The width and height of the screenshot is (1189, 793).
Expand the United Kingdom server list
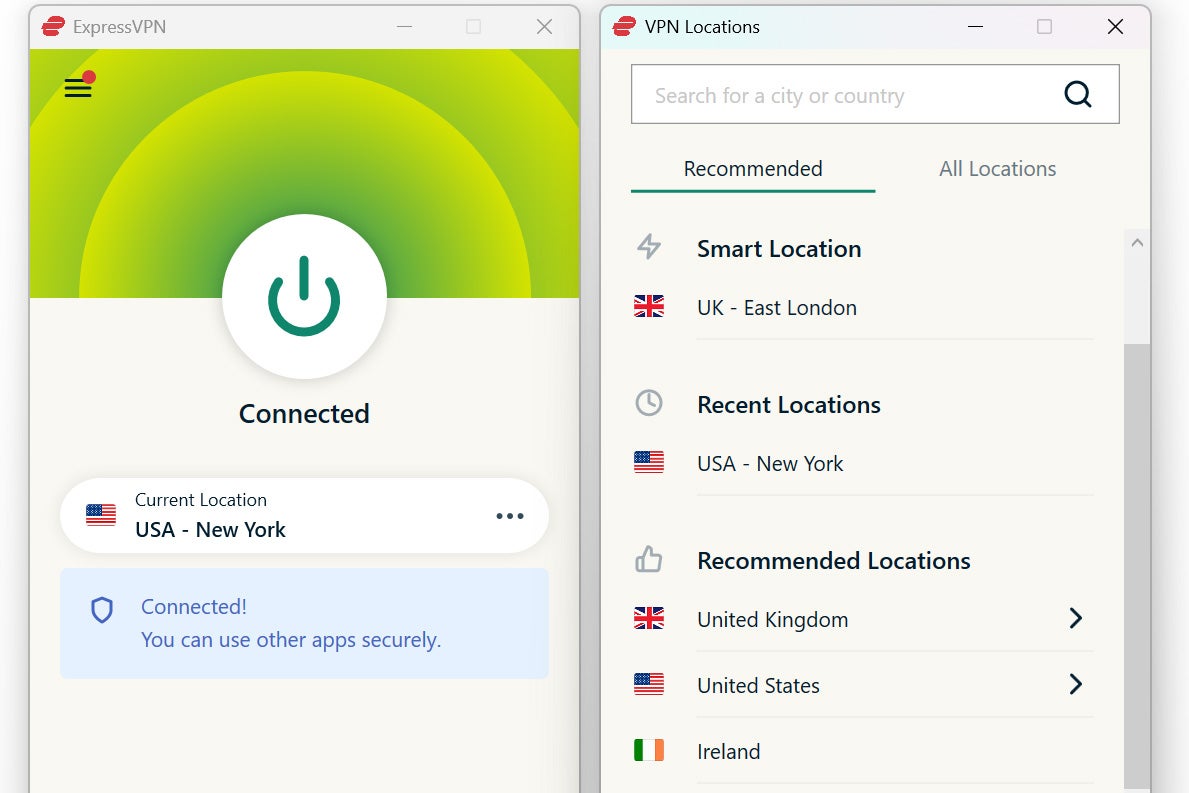click(1075, 619)
